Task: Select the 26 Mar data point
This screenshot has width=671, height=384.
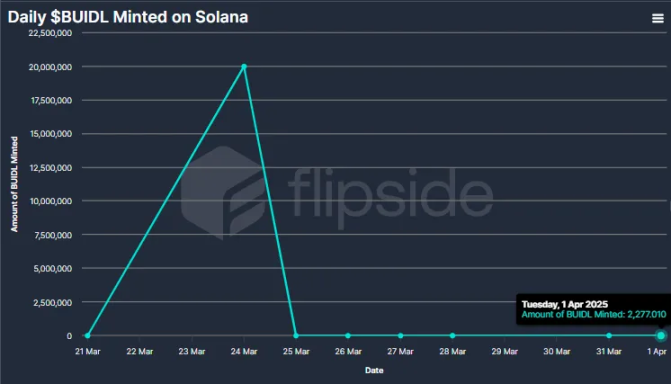Action: tap(348, 336)
